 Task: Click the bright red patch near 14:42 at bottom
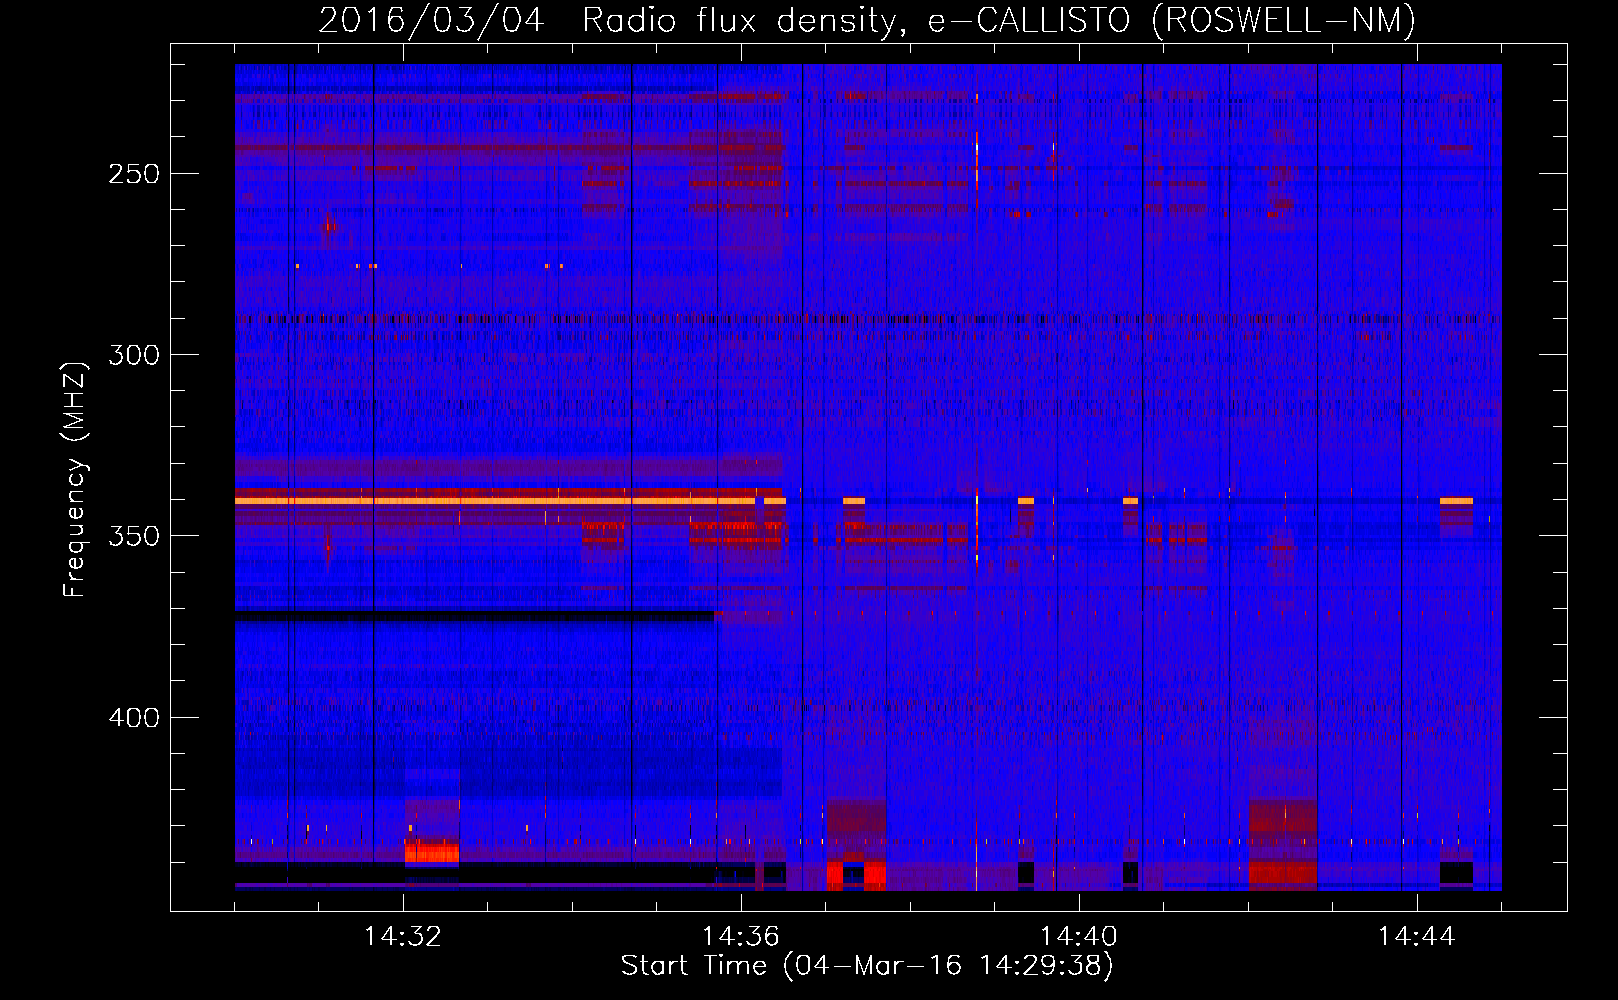click(x=1283, y=874)
